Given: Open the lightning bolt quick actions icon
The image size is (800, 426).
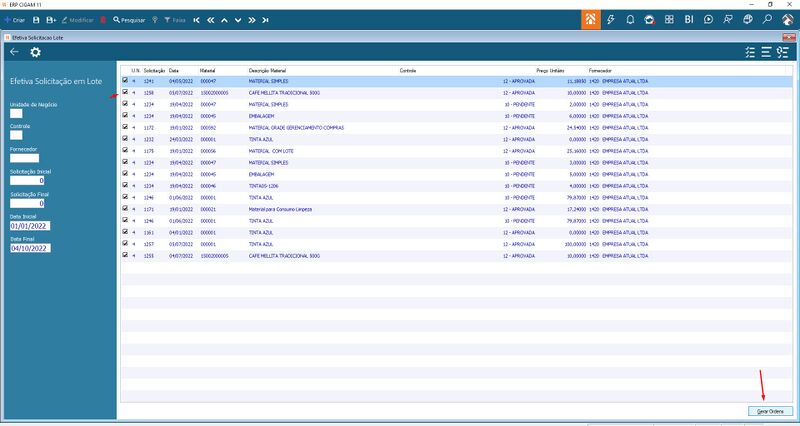Looking at the screenshot, I should (x=610, y=20).
